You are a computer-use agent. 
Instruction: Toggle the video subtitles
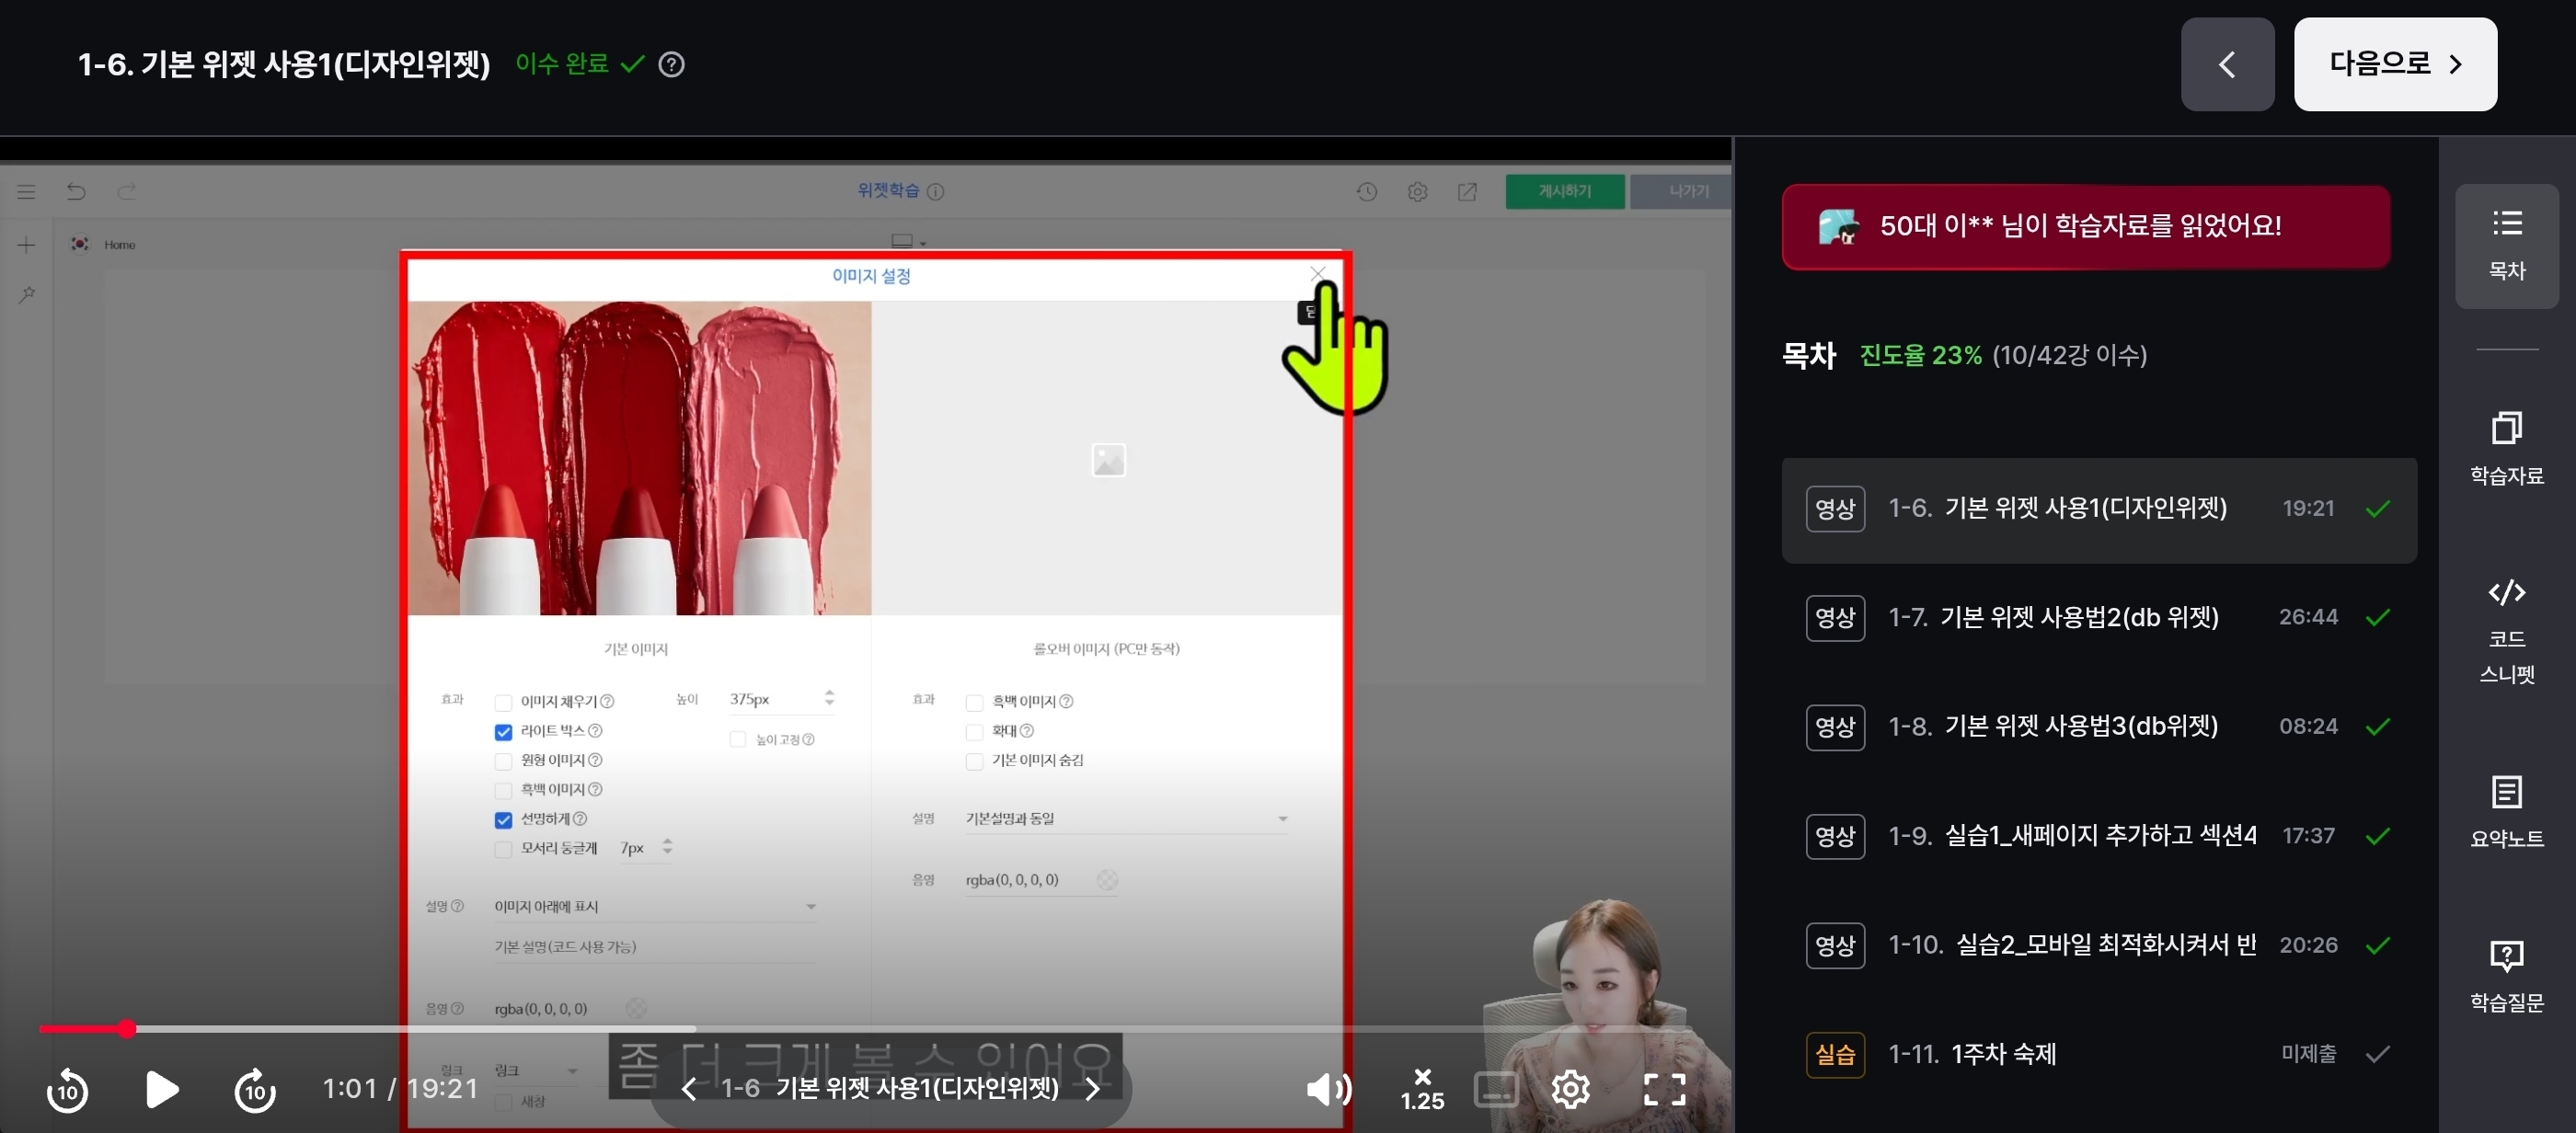tap(1496, 1089)
